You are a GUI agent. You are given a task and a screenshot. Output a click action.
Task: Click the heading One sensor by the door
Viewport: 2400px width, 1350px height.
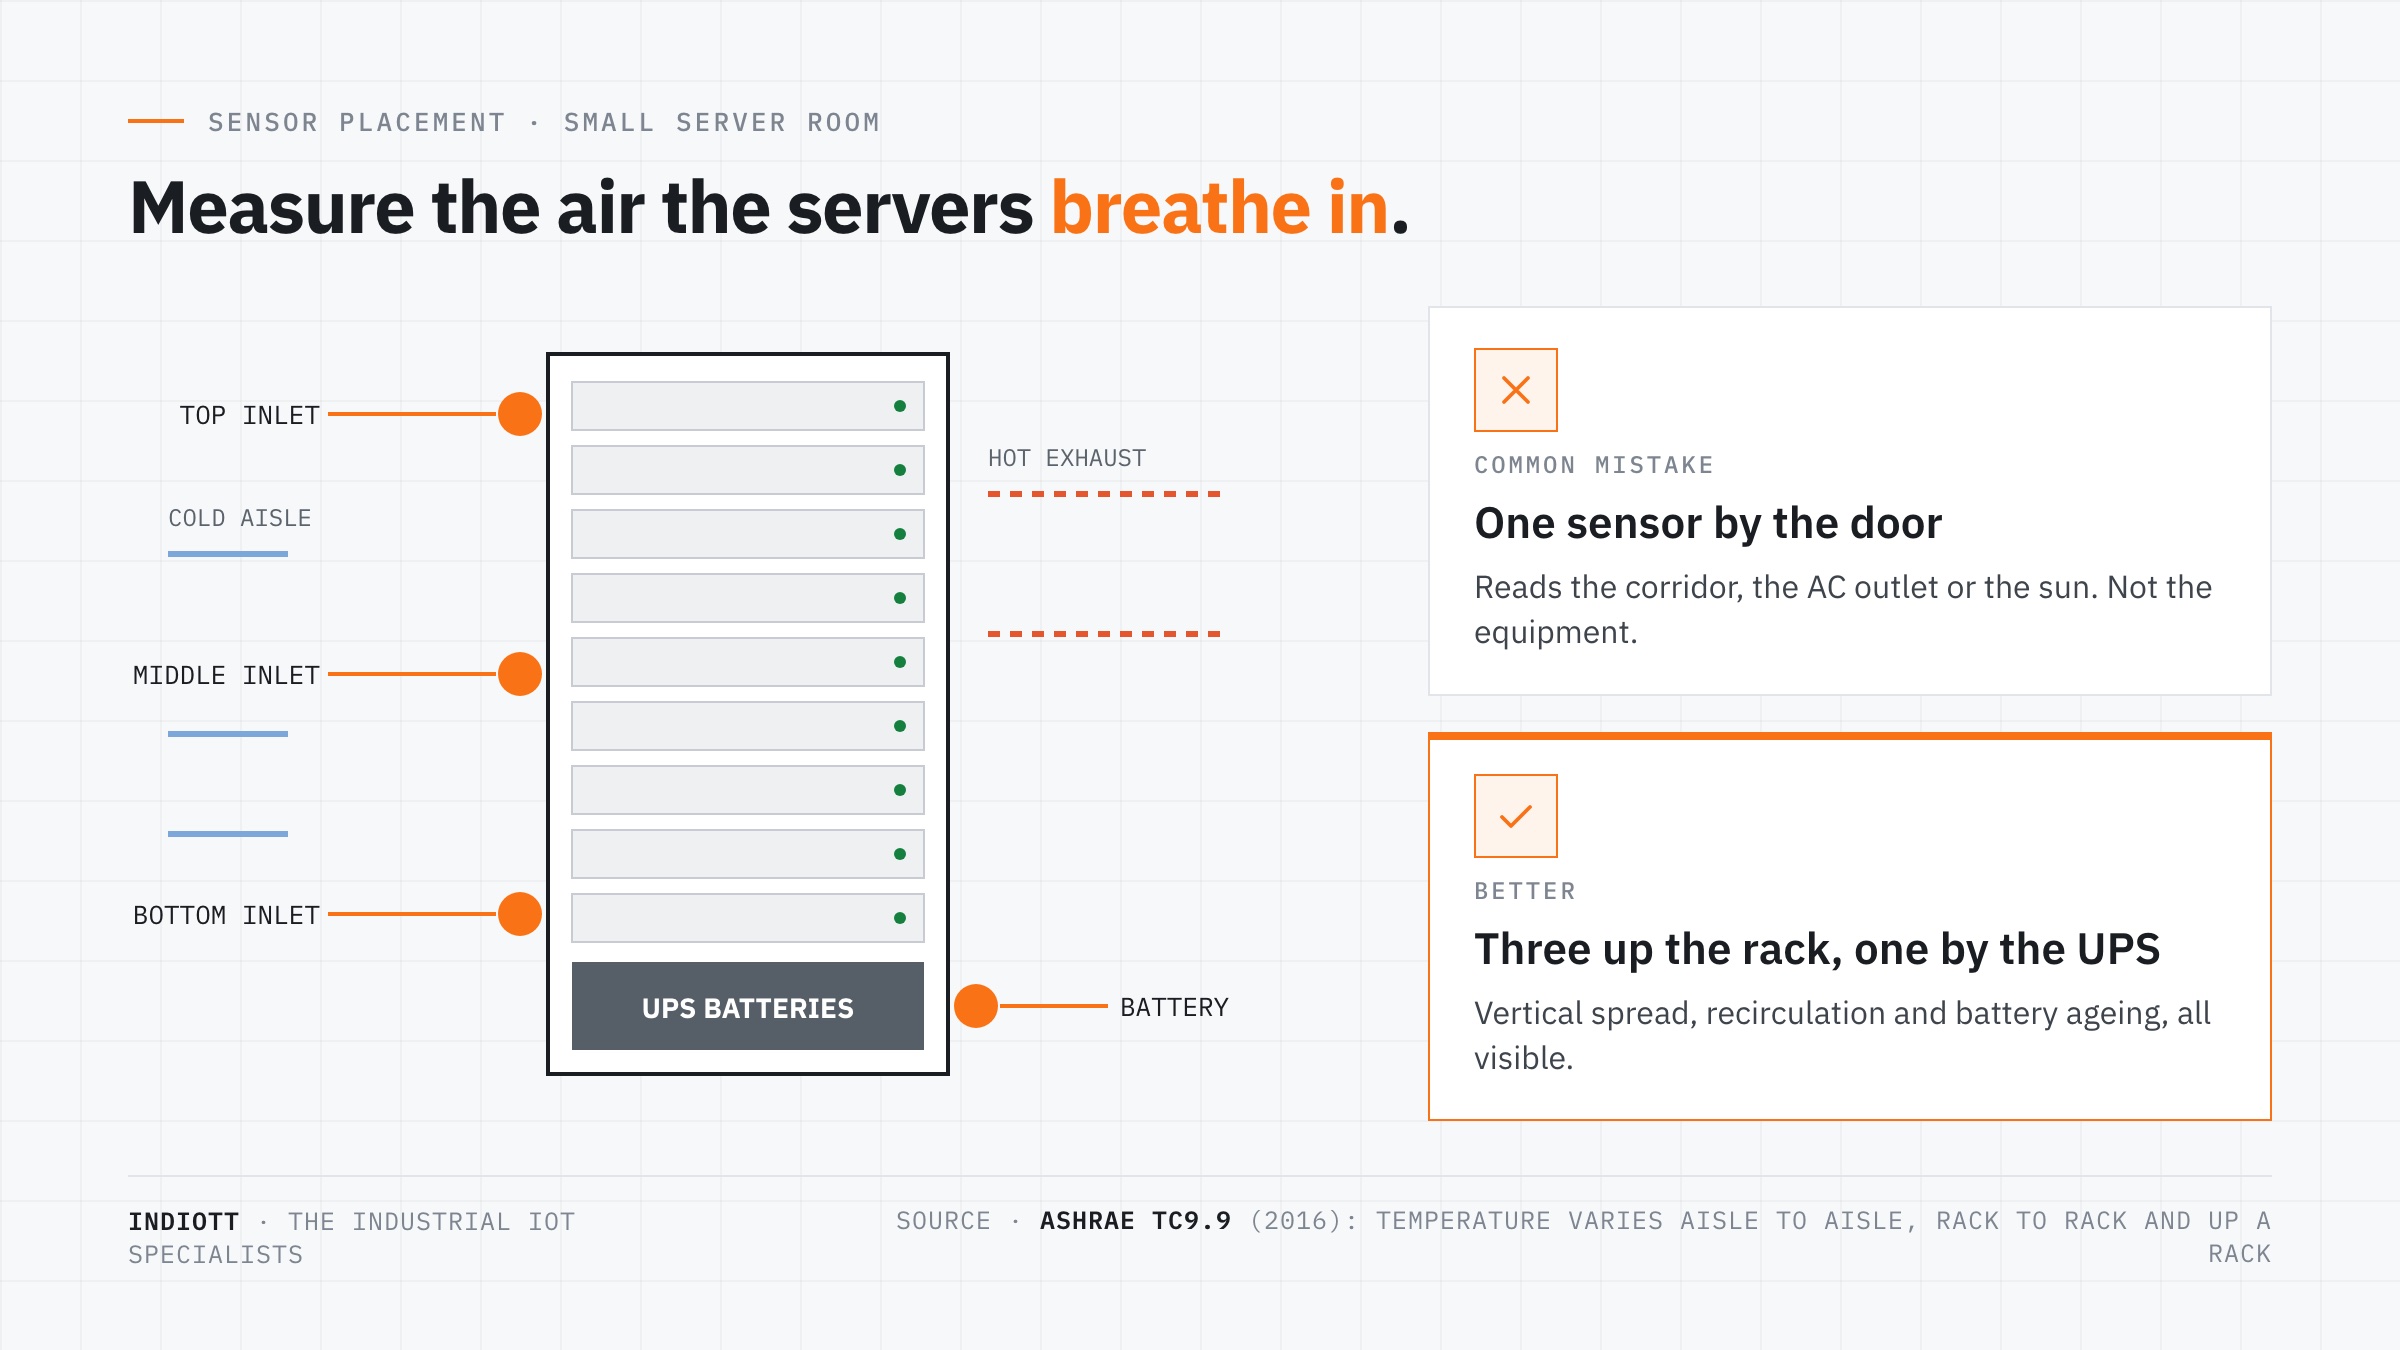1708,523
